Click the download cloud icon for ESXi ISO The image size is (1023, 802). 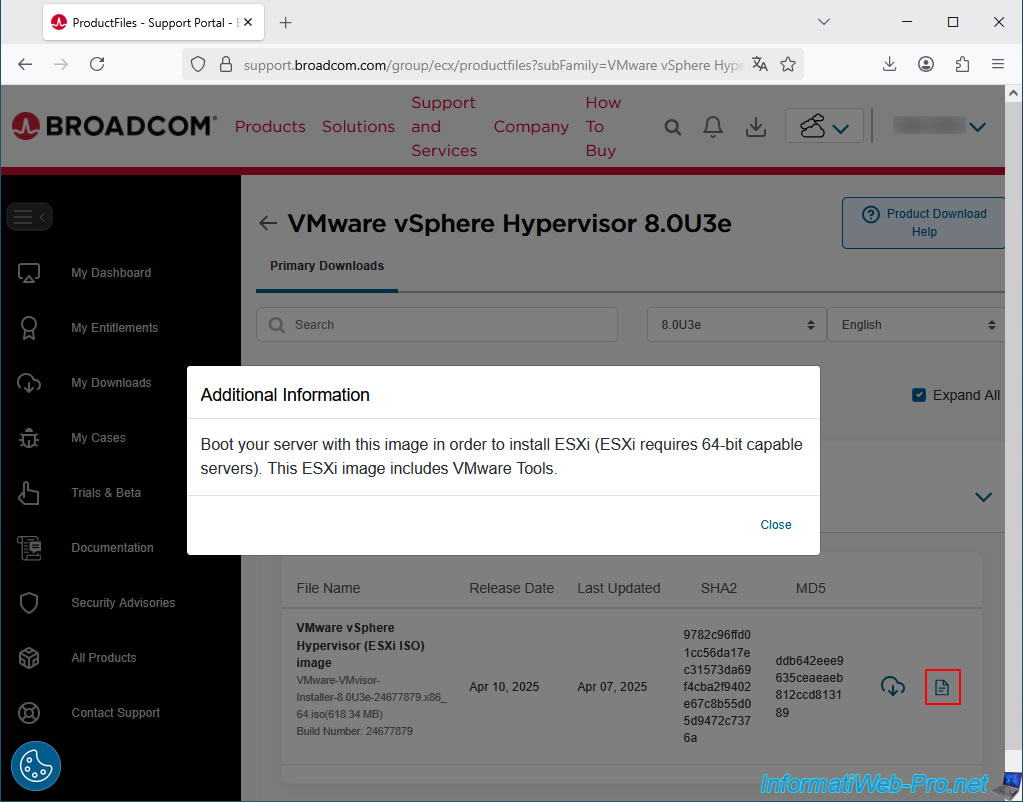click(x=892, y=687)
